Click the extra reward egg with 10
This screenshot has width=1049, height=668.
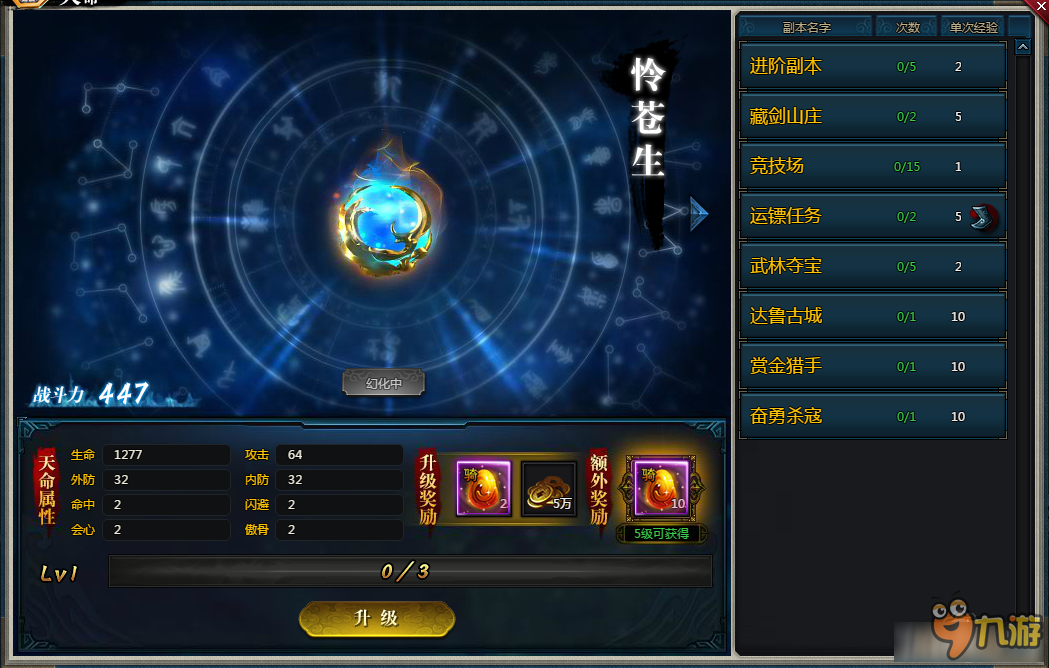click(661, 489)
